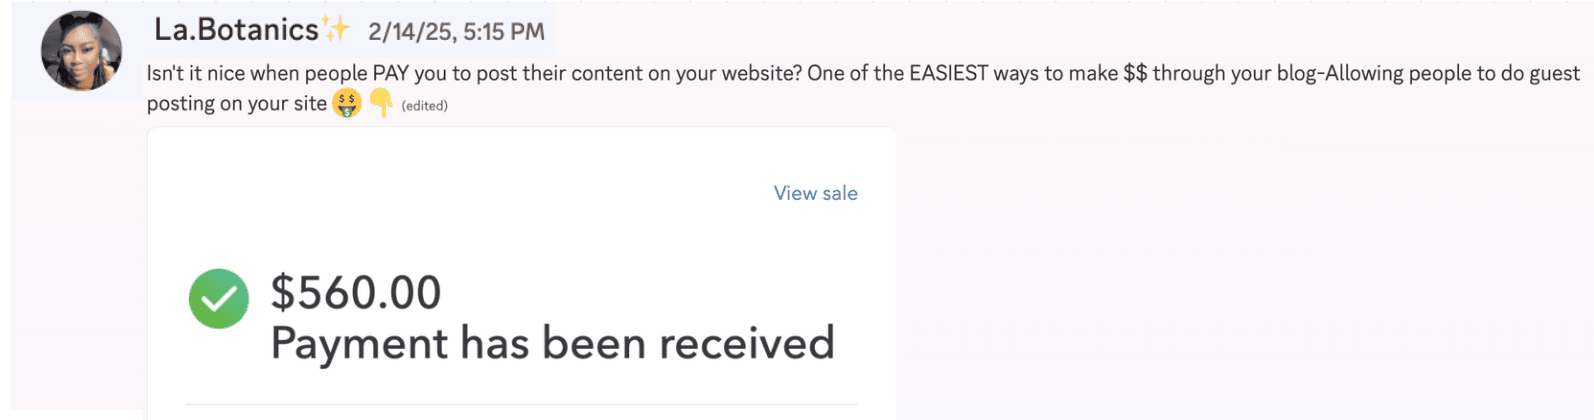
Task: Click "Isn't it nice" at the message start
Action: (x=195, y=73)
